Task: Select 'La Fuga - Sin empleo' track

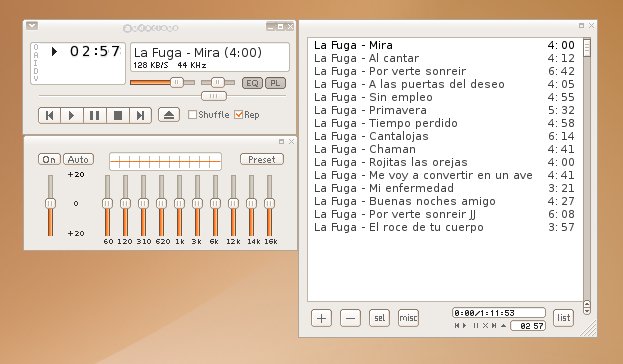Action: [x=444, y=97]
